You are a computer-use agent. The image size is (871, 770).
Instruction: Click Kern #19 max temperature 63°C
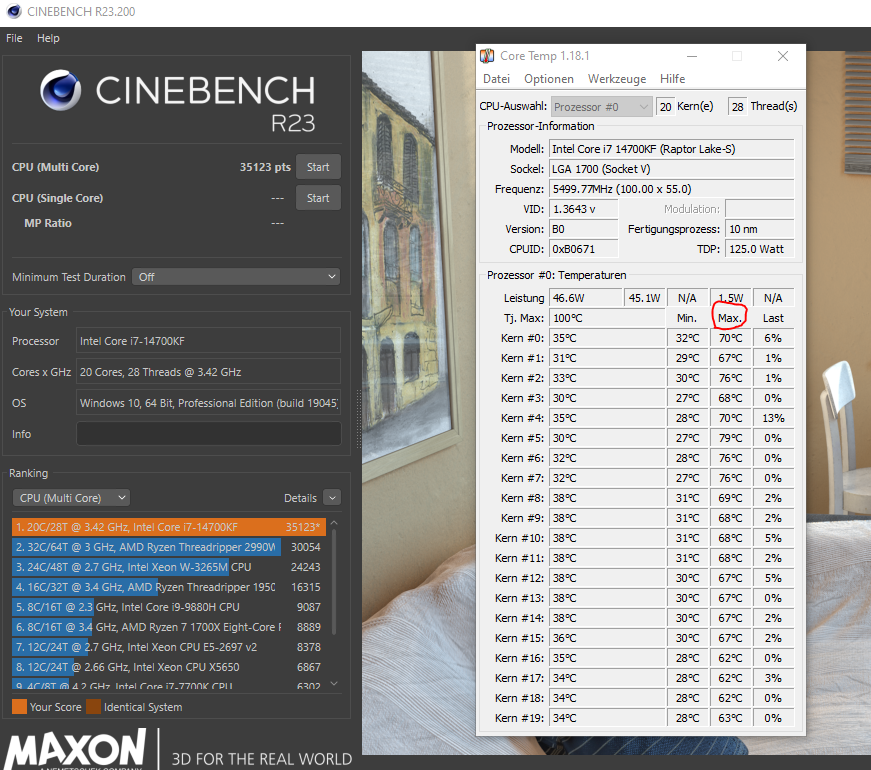(730, 718)
